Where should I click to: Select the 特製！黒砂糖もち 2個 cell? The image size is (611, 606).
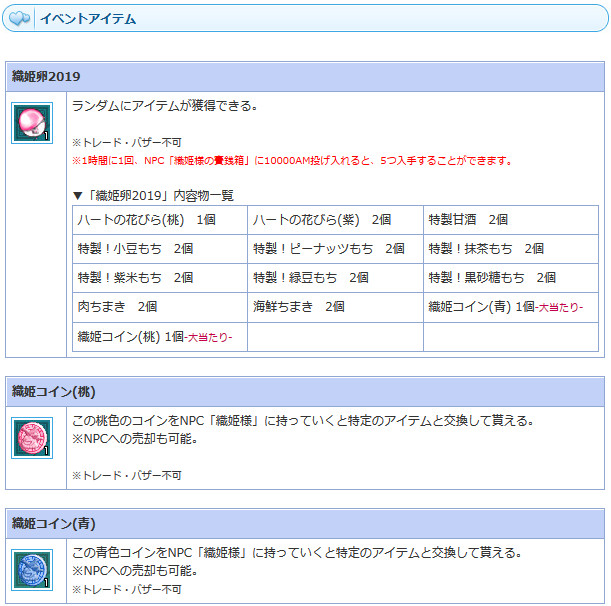(x=511, y=278)
